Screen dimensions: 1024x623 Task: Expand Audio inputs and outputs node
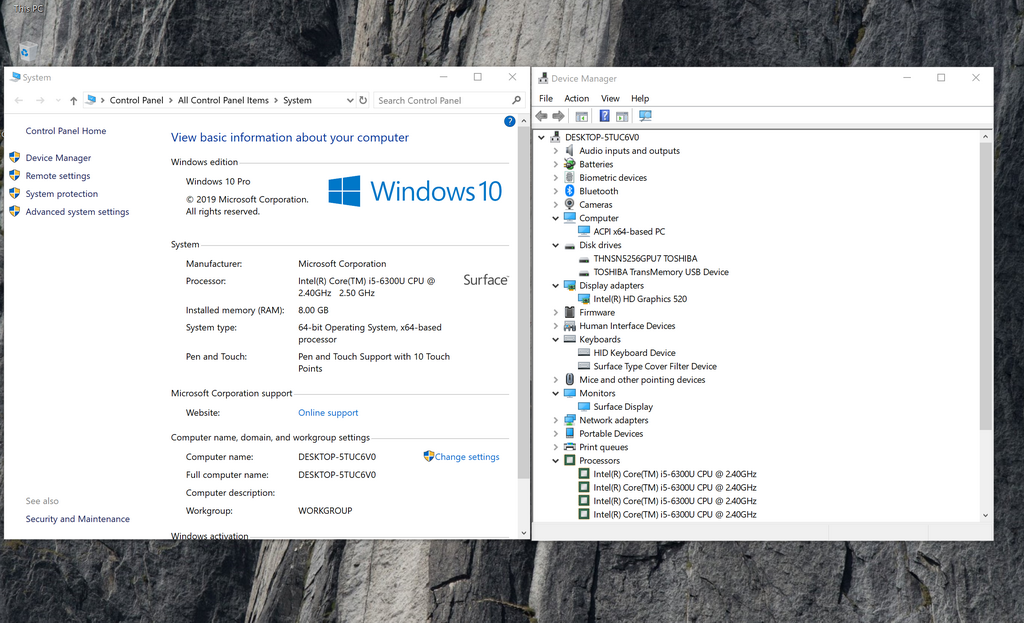(x=556, y=151)
